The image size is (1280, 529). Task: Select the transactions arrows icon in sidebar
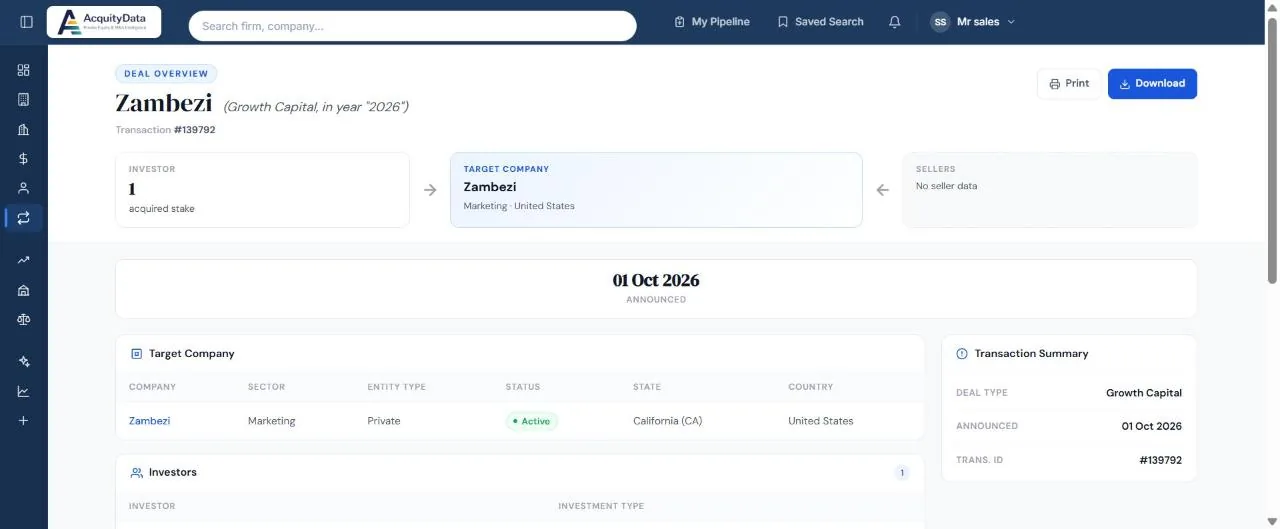(x=24, y=218)
